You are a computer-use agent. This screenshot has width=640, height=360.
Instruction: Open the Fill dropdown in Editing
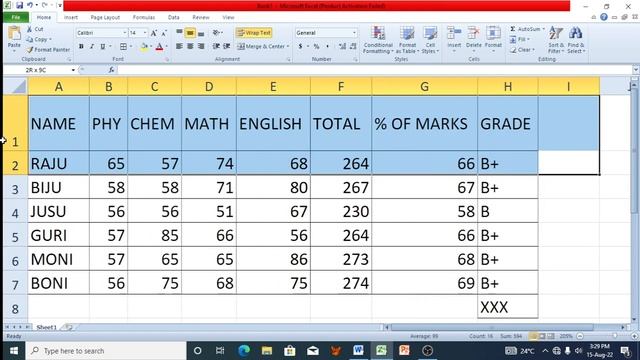[x=519, y=40]
